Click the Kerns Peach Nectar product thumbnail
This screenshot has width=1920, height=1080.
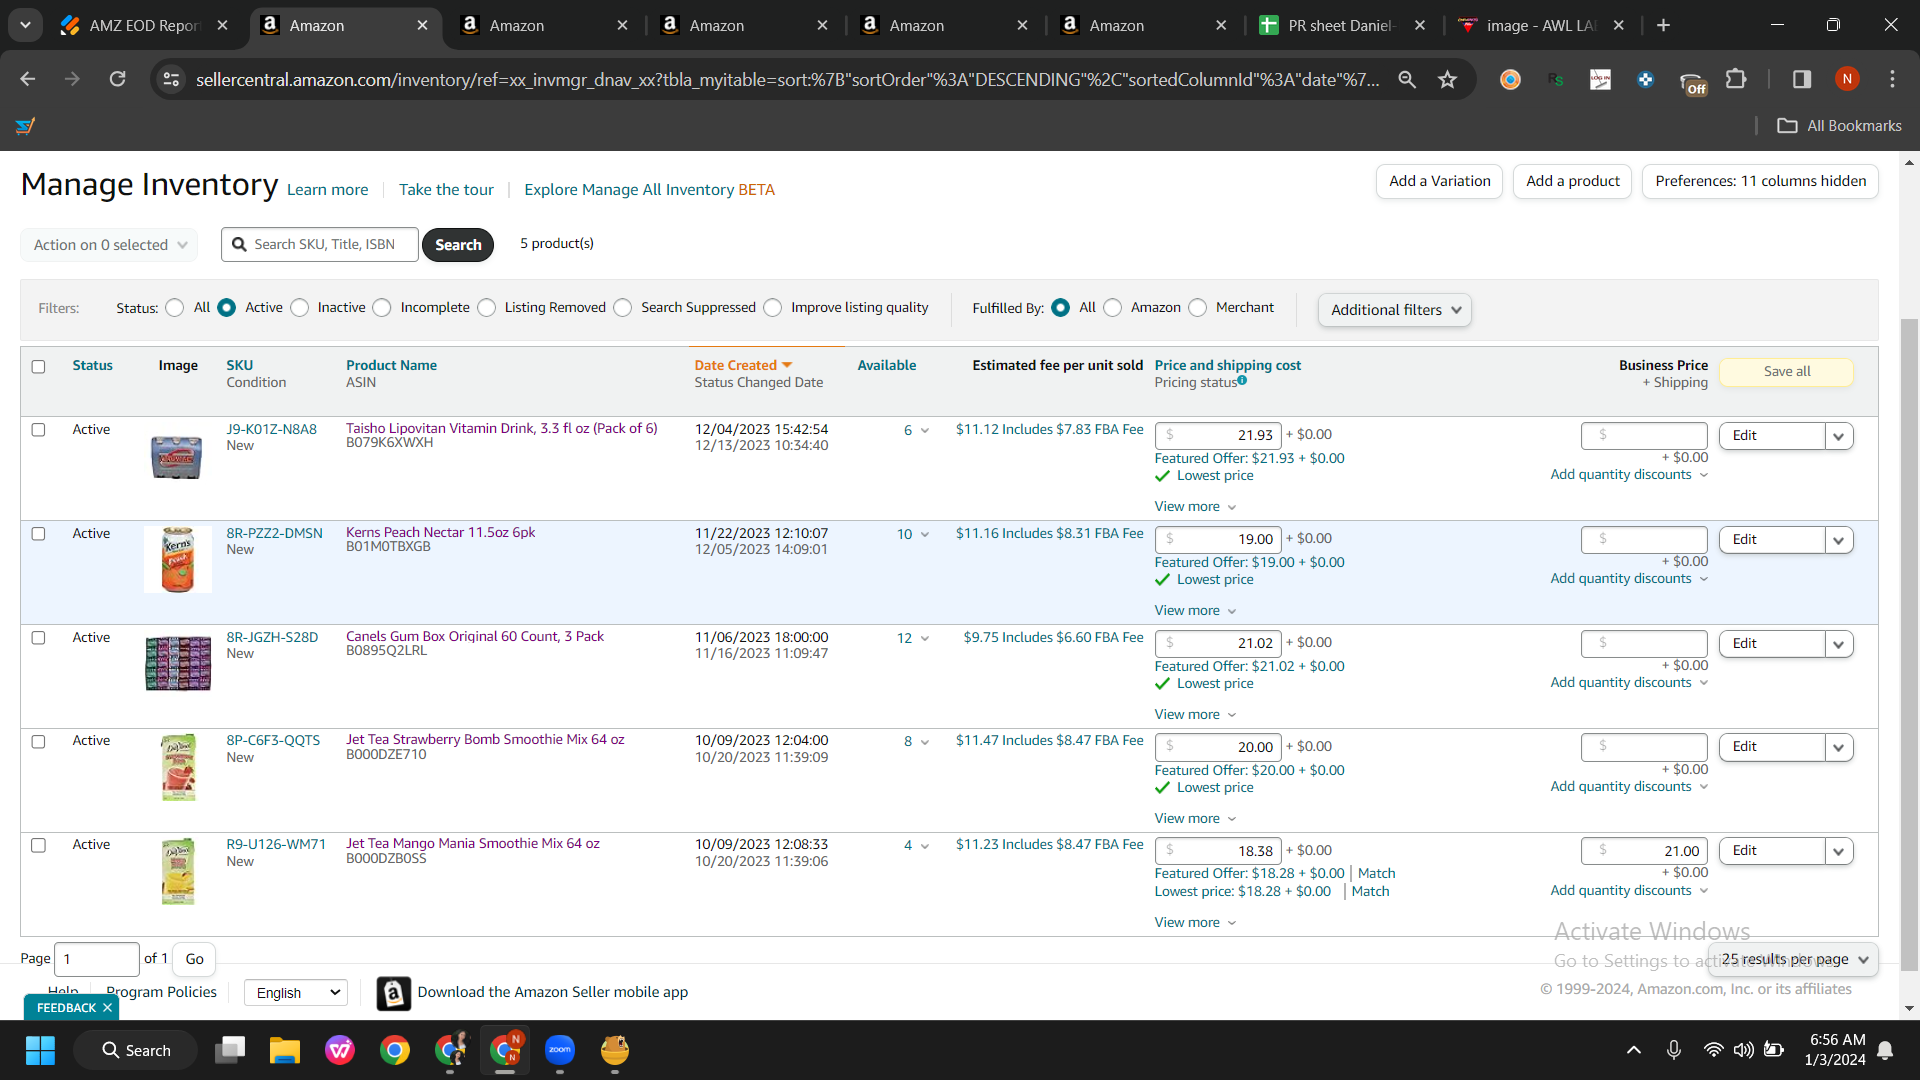coord(178,560)
